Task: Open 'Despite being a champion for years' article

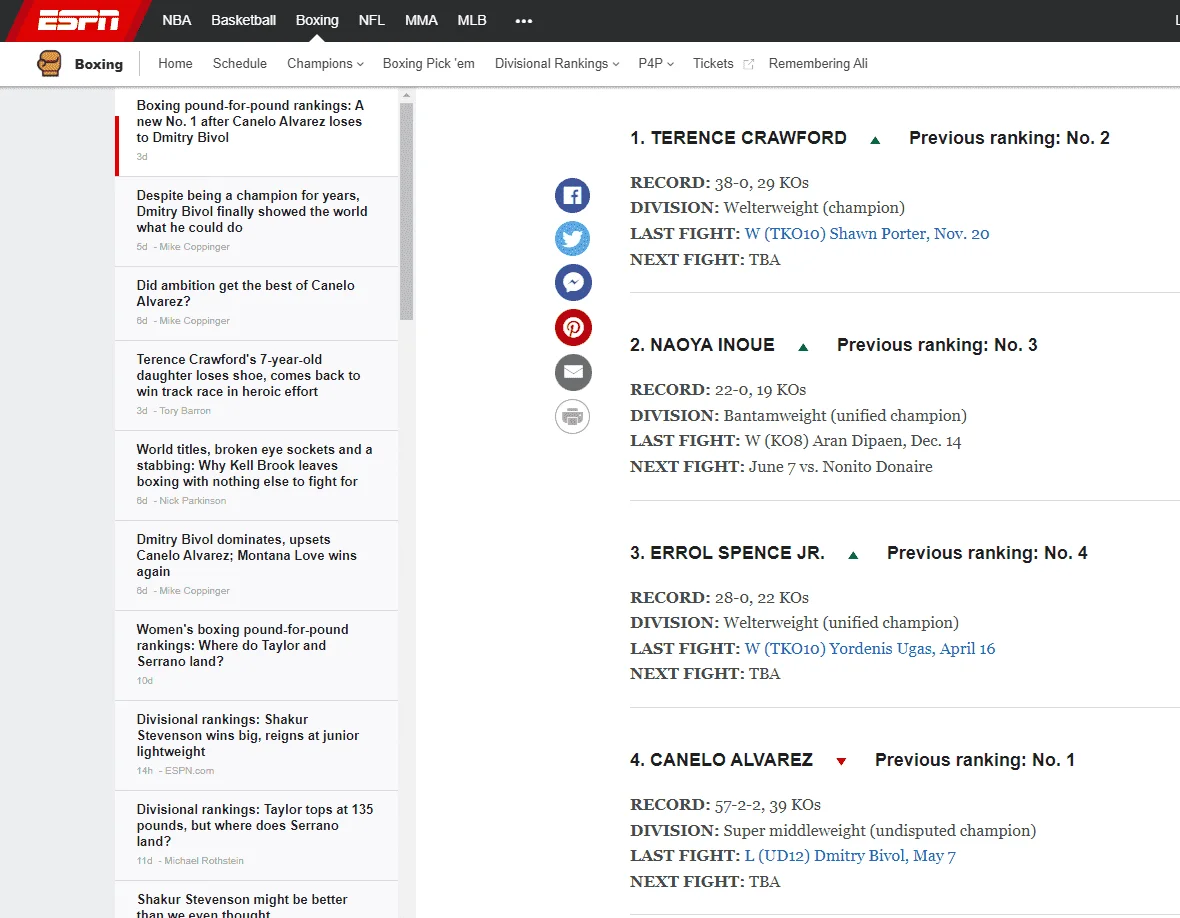Action: pyautogui.click(x=252, y=211)
